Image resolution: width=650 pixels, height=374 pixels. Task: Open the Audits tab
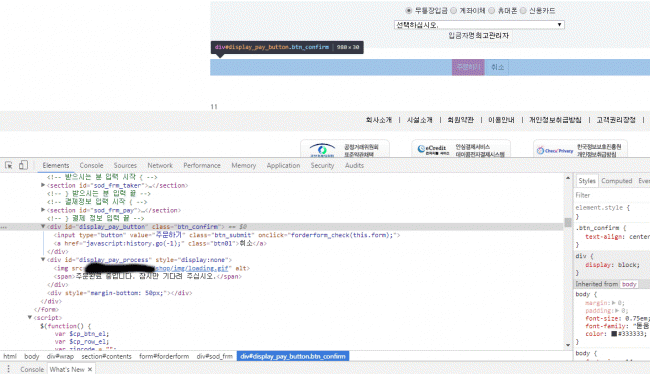tap(354, 165)
